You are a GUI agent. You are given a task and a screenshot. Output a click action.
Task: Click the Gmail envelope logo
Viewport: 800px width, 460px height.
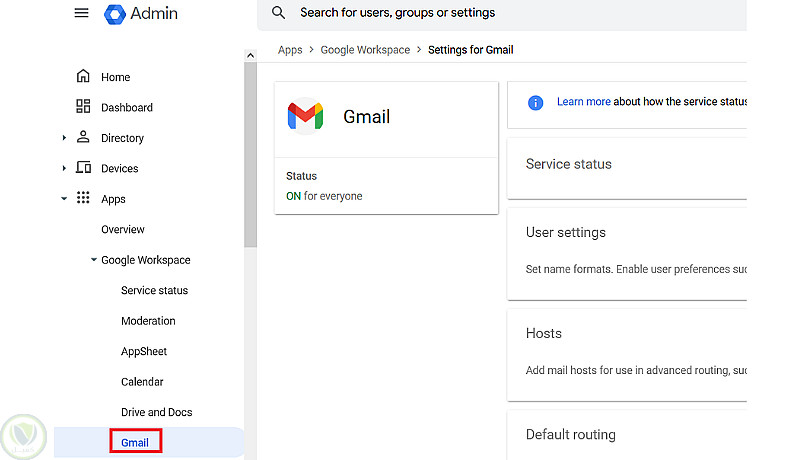[305, 117]
